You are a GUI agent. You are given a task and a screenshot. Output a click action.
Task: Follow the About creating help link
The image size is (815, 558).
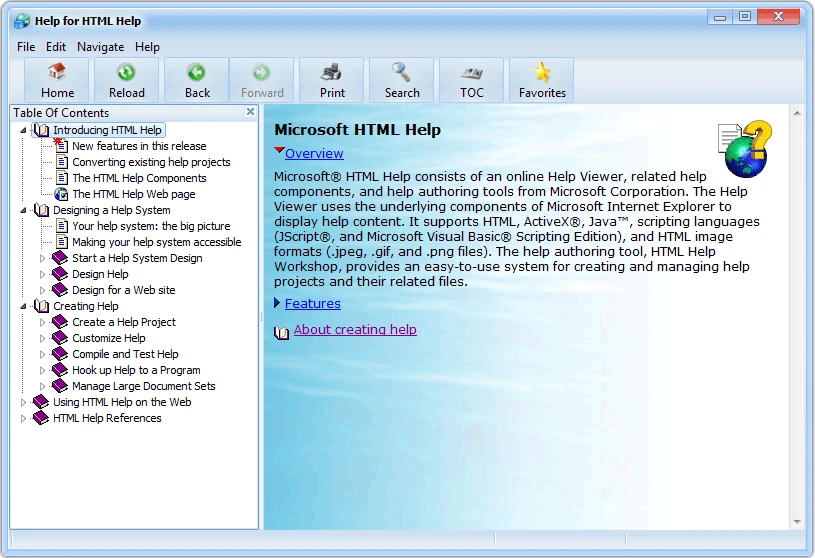tap(355, 330)
